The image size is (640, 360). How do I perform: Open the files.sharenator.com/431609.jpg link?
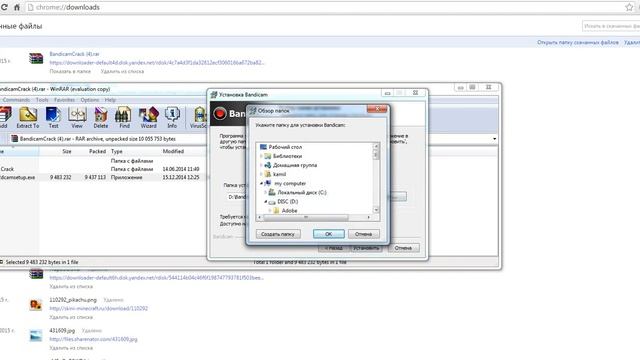93,339
